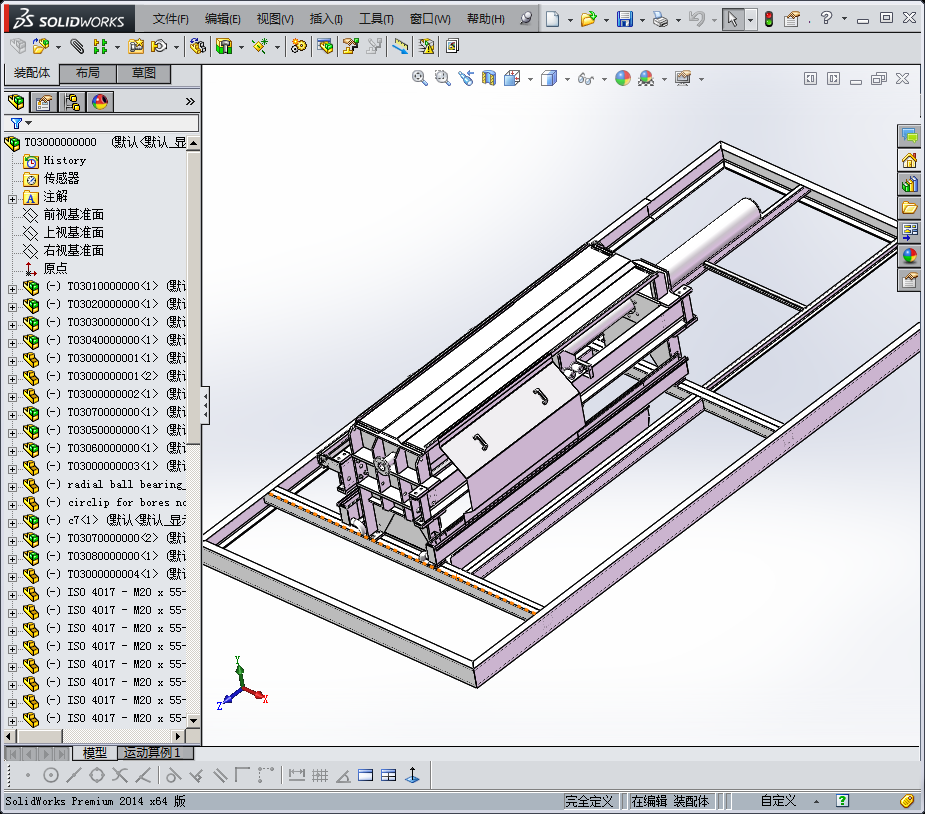Click the Save disk icon
Screen dimensions: 925x814
point(624,19)
